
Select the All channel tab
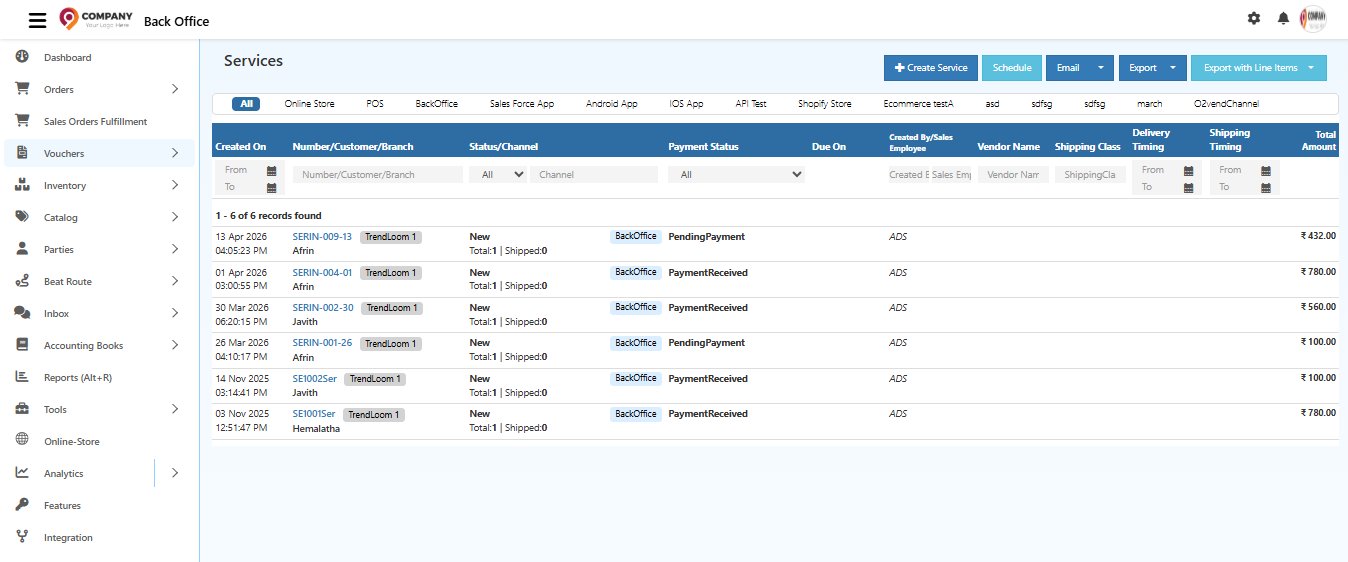[x=246, y=104]
